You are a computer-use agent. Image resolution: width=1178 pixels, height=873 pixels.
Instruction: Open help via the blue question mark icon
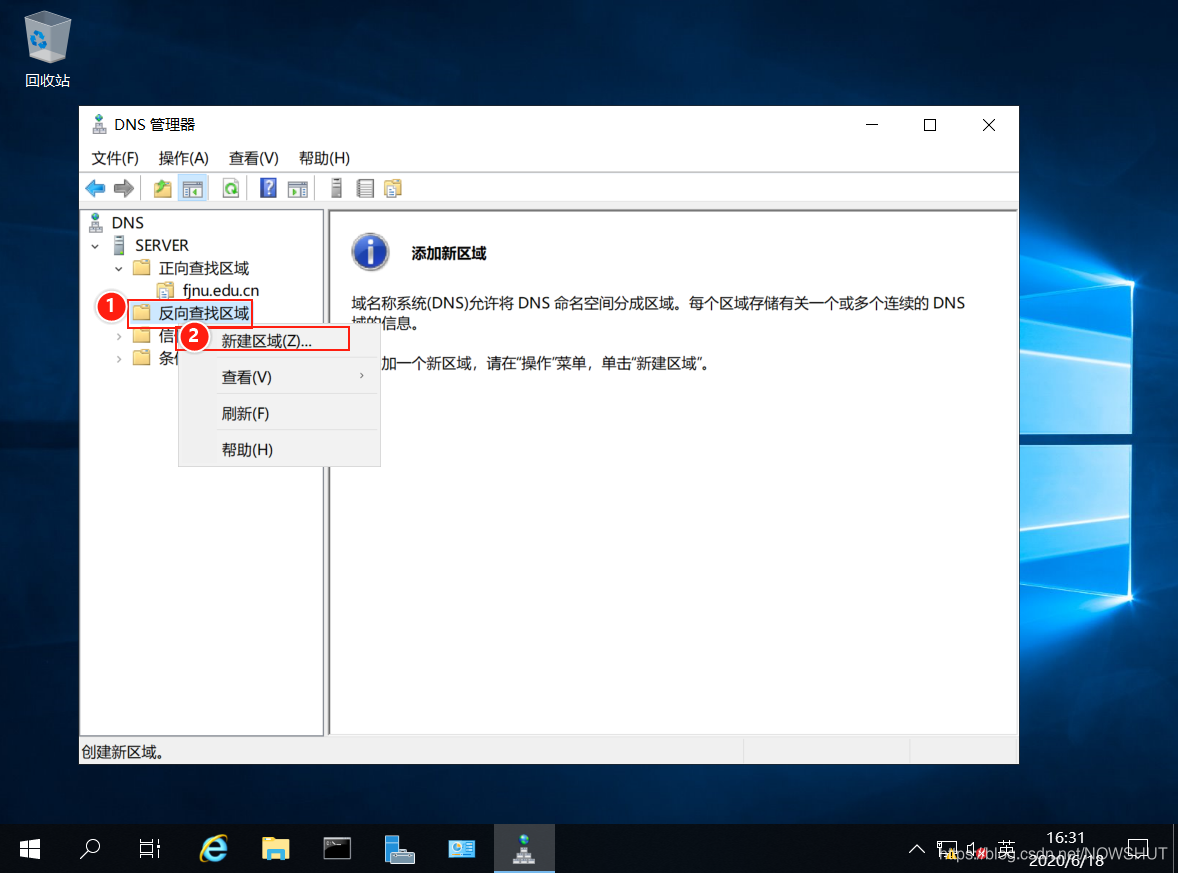click(268, 187)
